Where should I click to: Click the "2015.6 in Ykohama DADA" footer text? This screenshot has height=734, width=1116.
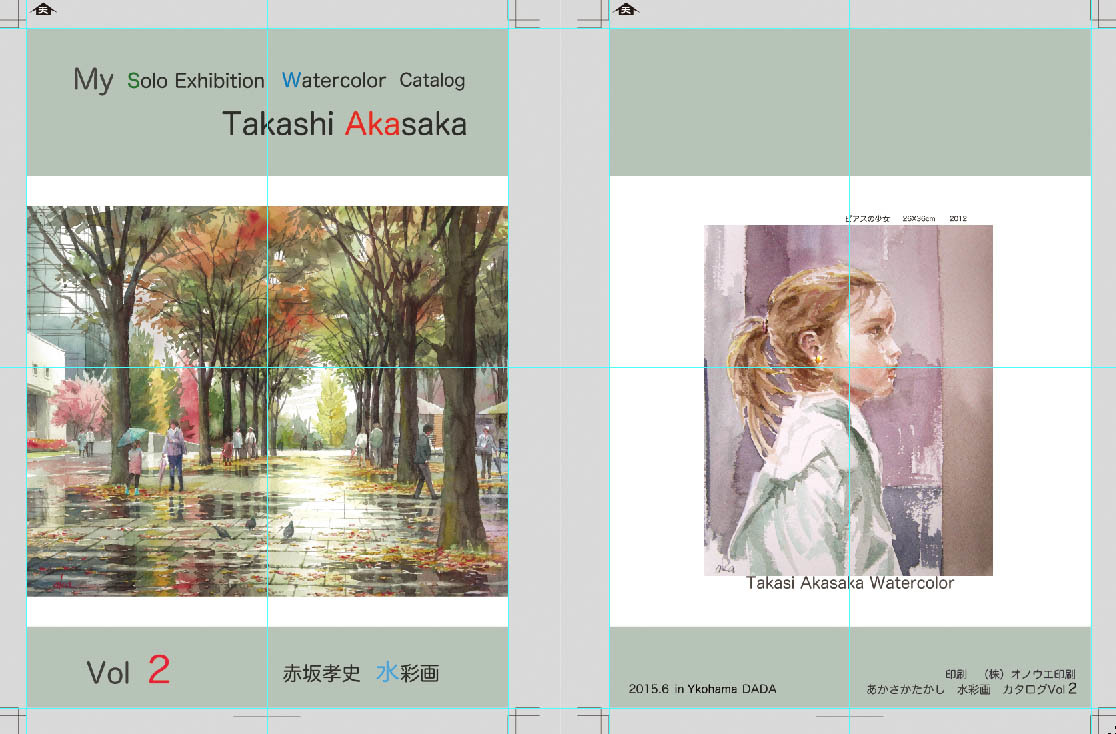[x=702, y=688]
